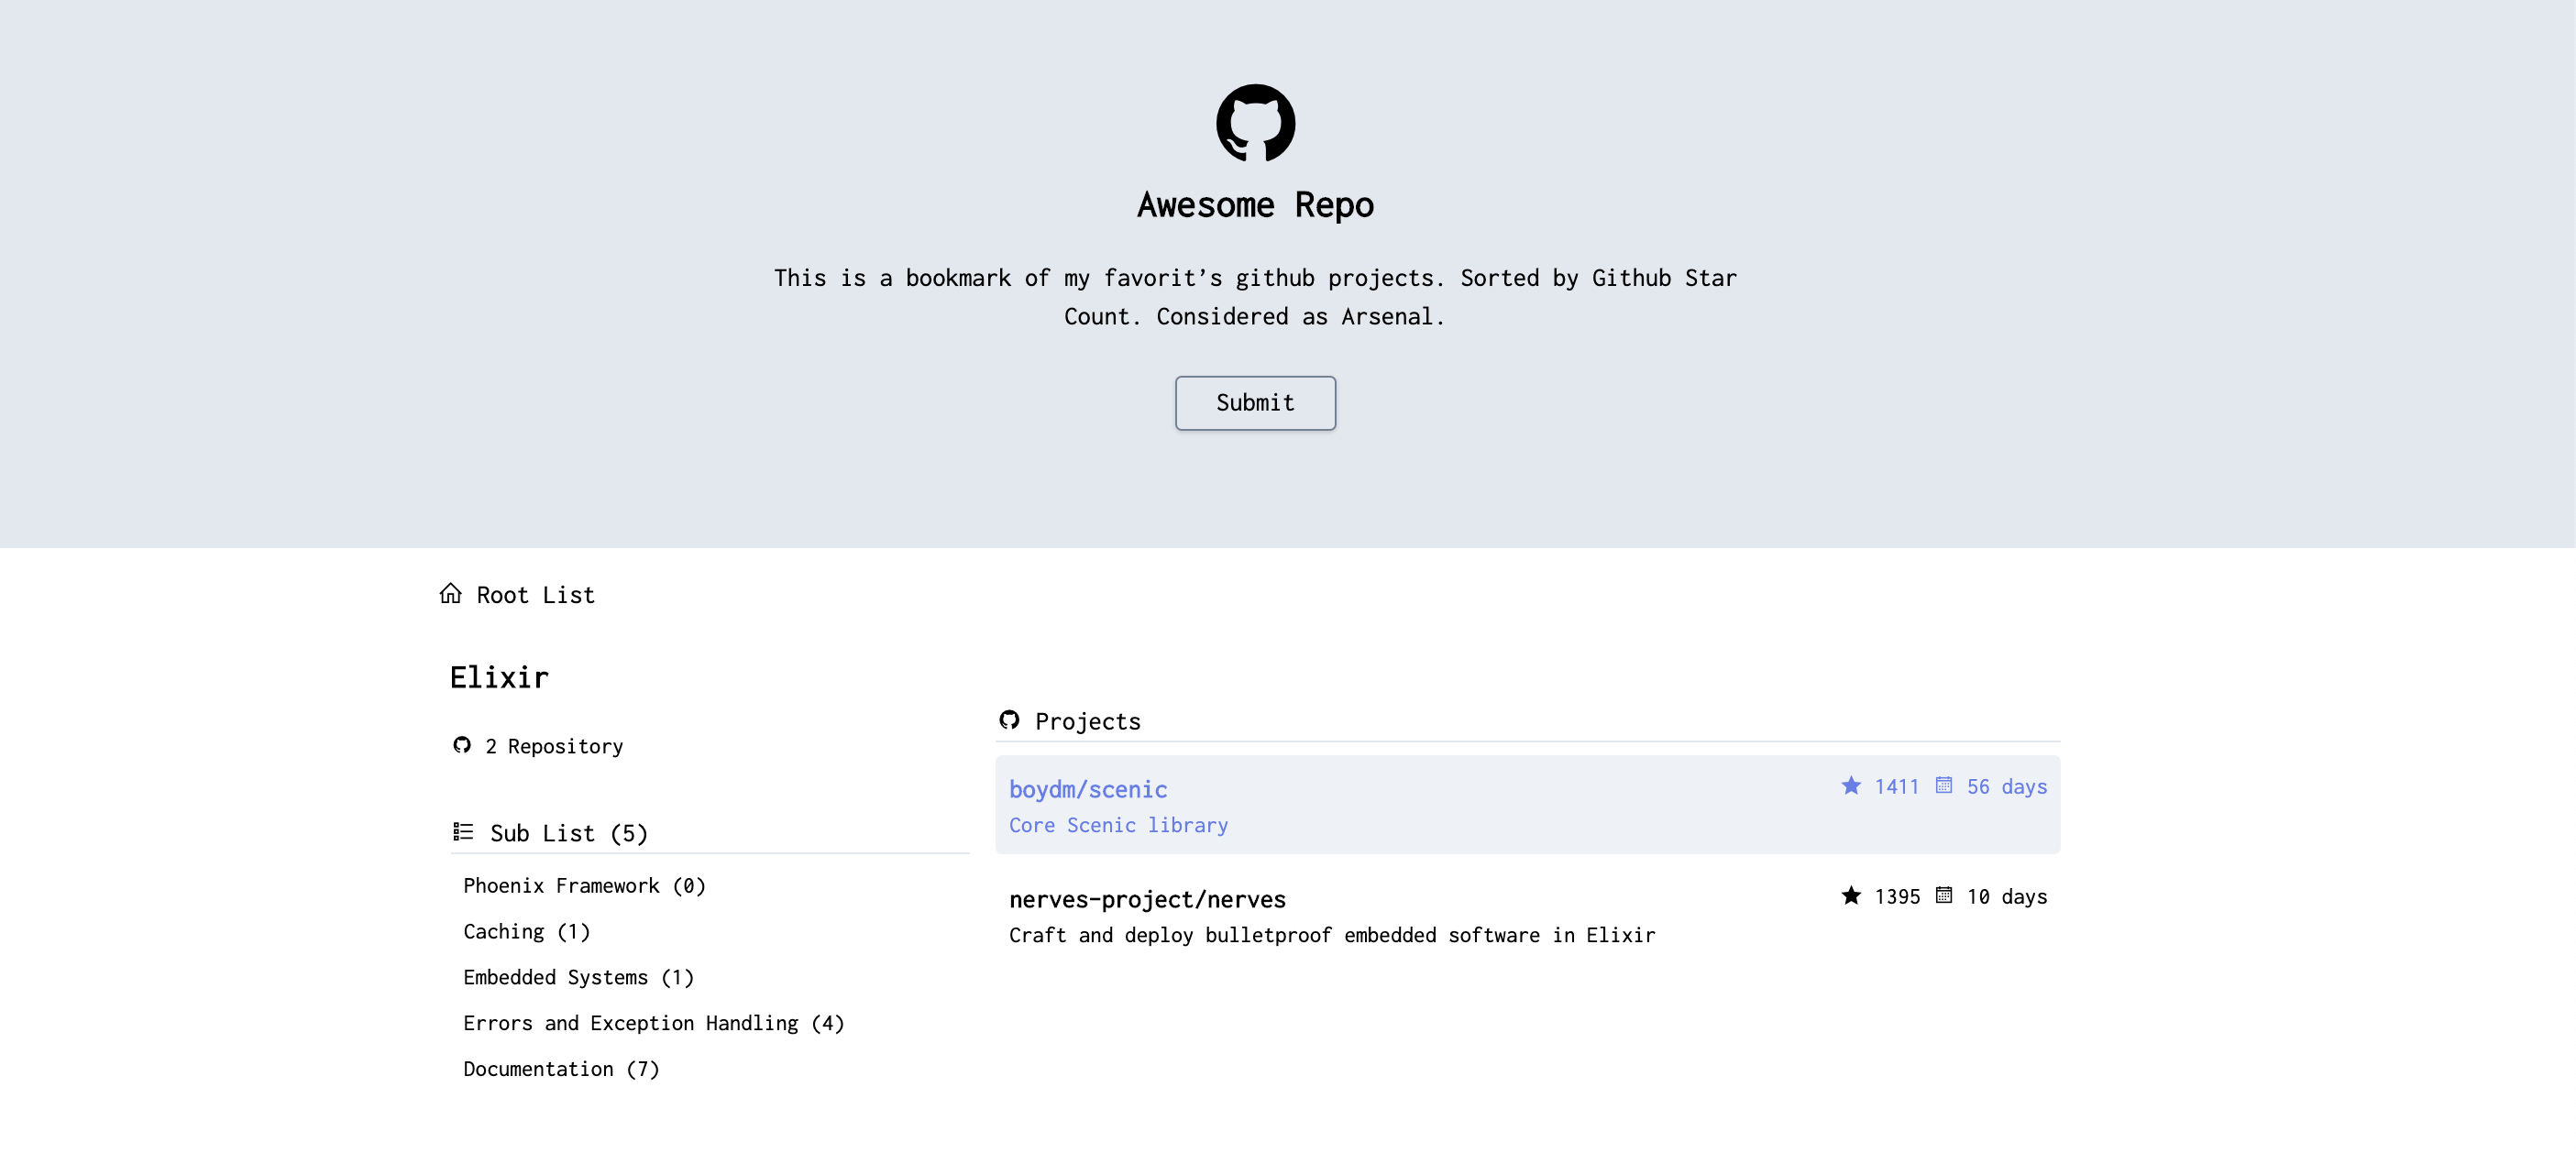Open the boydm/scenic repository link
Image resolution: width=2576 pixels, height=1164 pixels.
point(1088,790)
